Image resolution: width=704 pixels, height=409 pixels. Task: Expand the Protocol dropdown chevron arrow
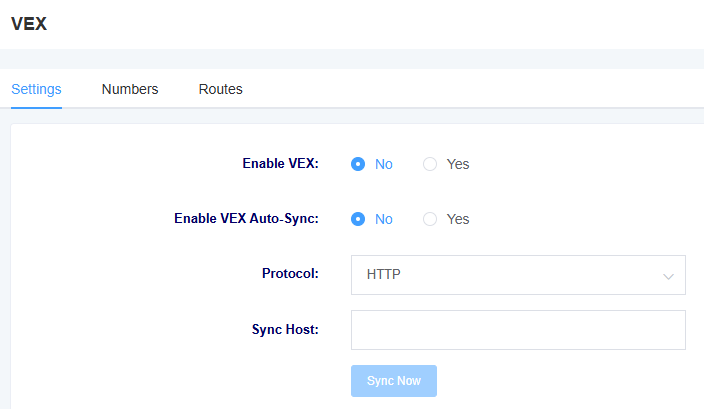(668, 277)
